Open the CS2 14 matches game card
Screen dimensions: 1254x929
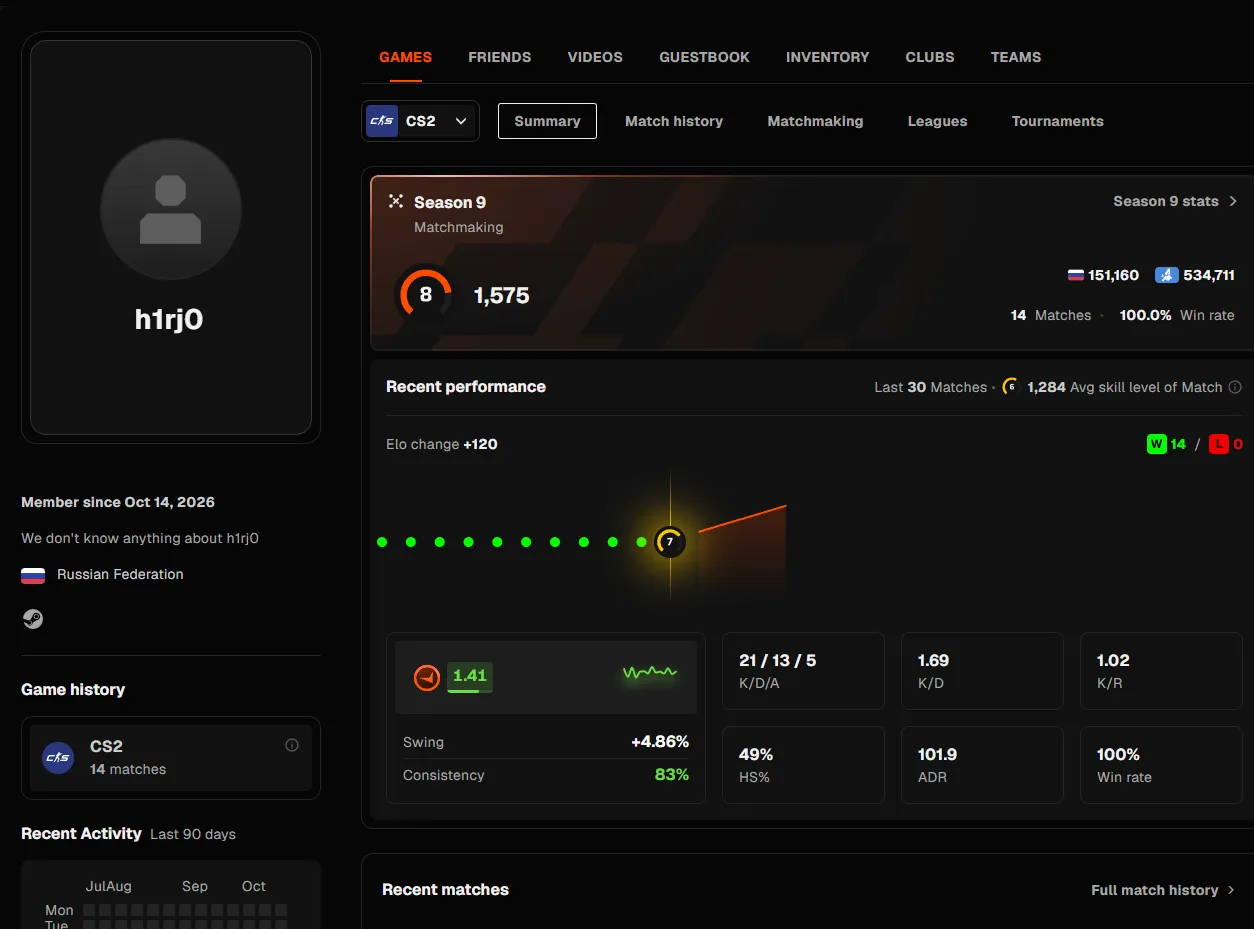(x=171, y=758)
